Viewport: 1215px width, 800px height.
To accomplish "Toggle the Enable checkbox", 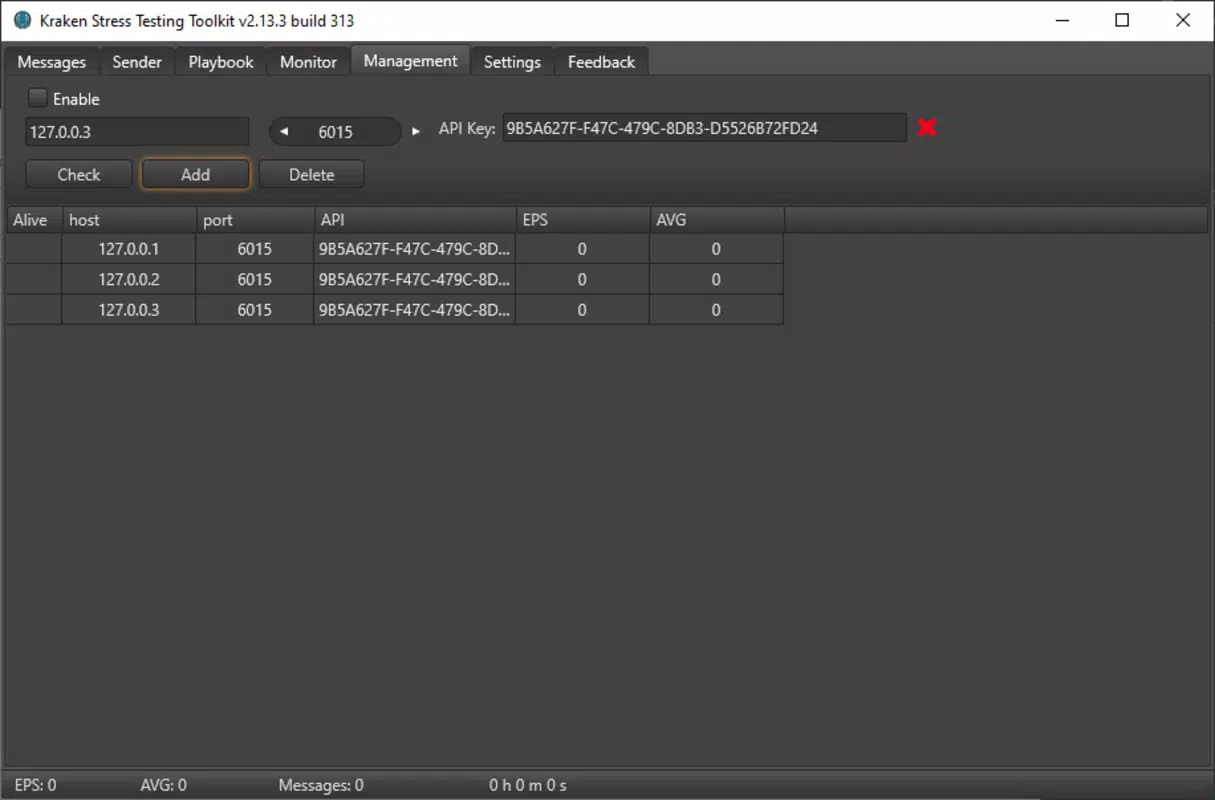I will (x=38, y=98).
